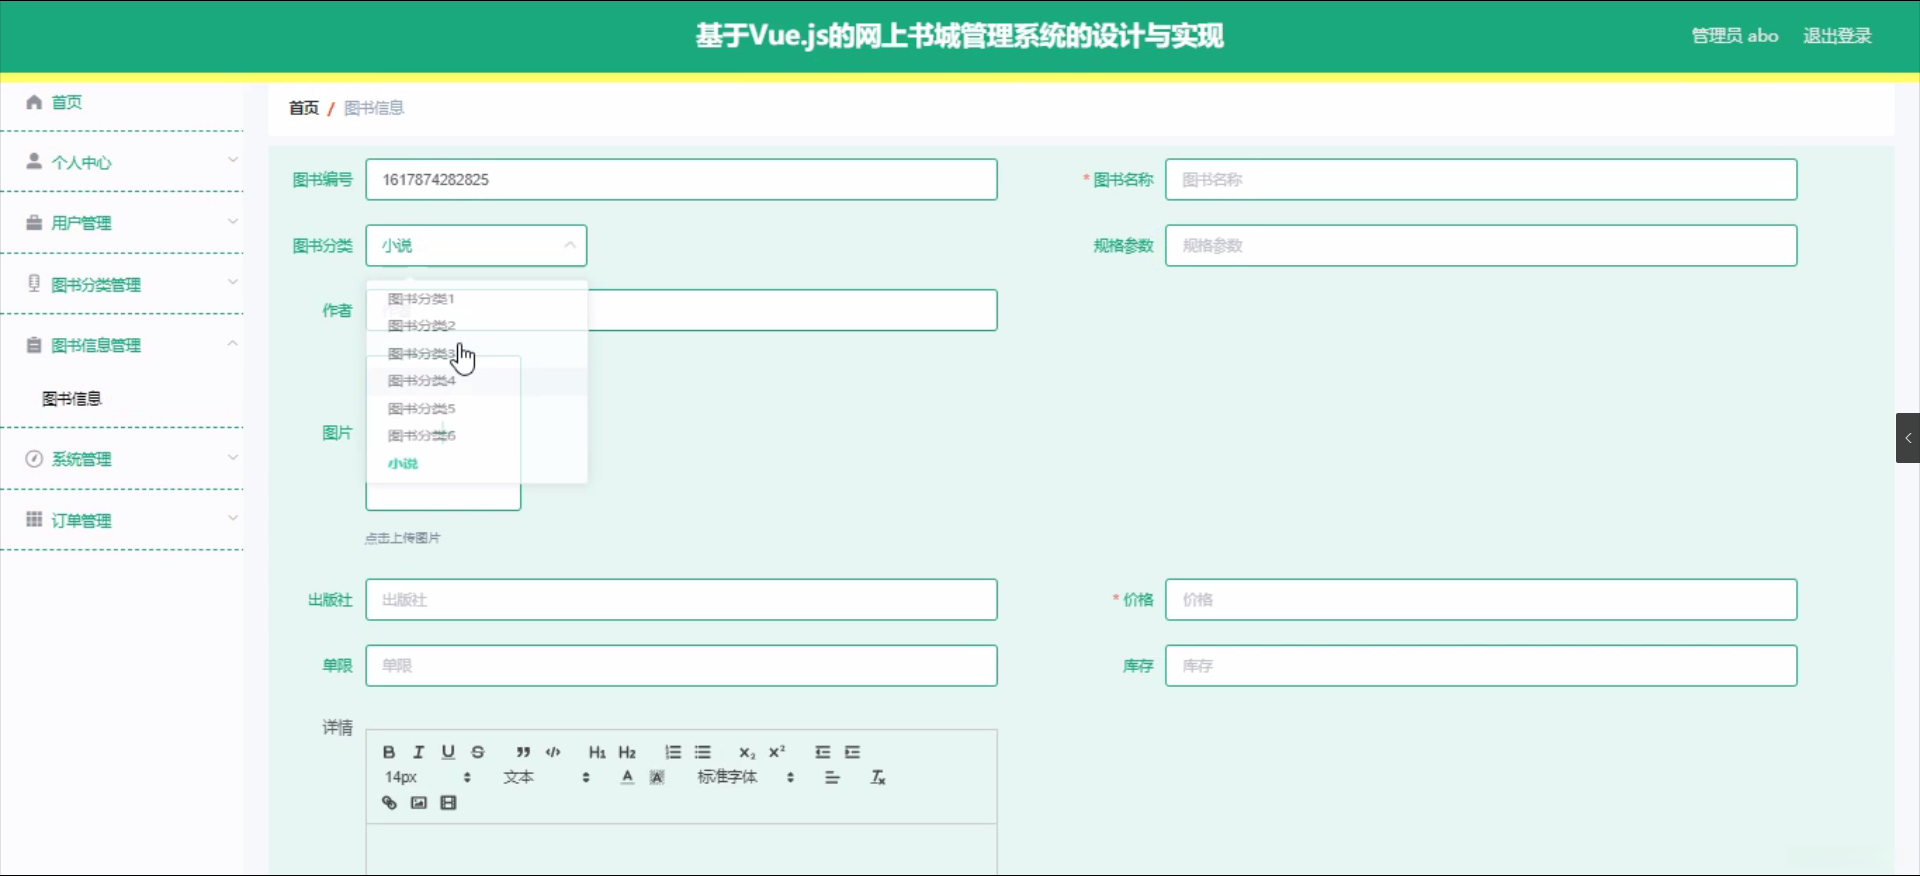
Task: Select 图书分类6 from the category list
Action: (x=476, y=435)
